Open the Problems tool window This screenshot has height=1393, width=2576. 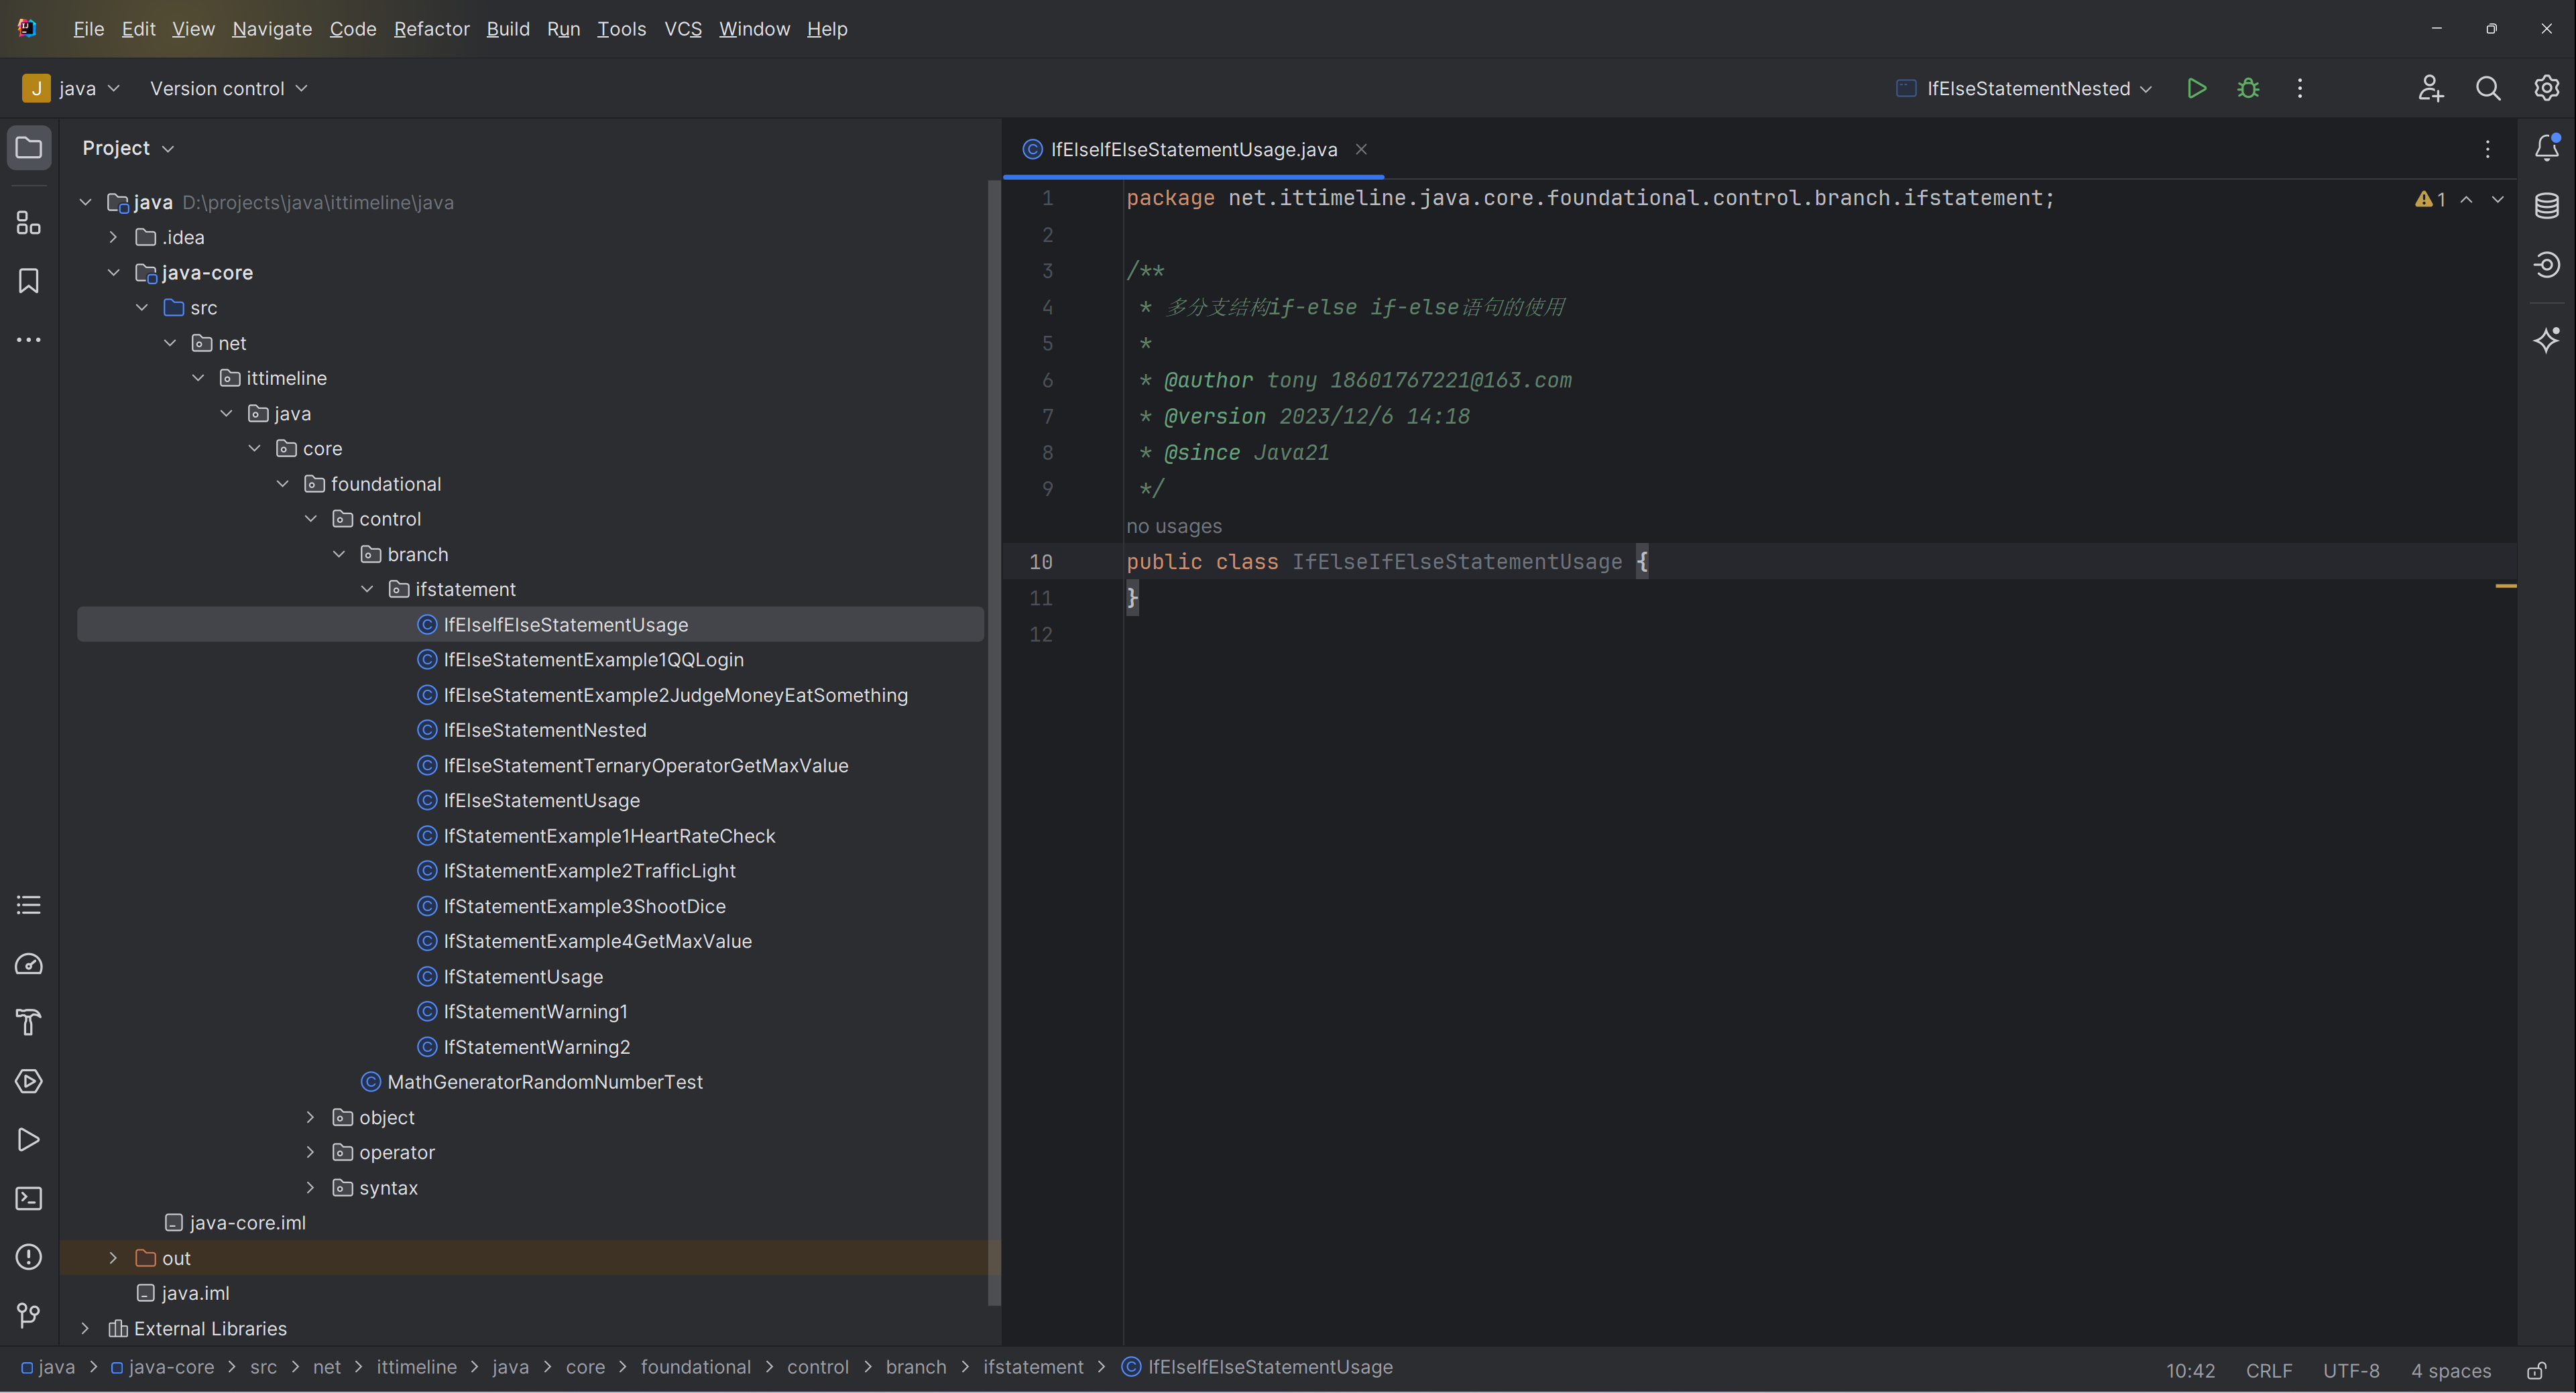tap(29, 1257)
